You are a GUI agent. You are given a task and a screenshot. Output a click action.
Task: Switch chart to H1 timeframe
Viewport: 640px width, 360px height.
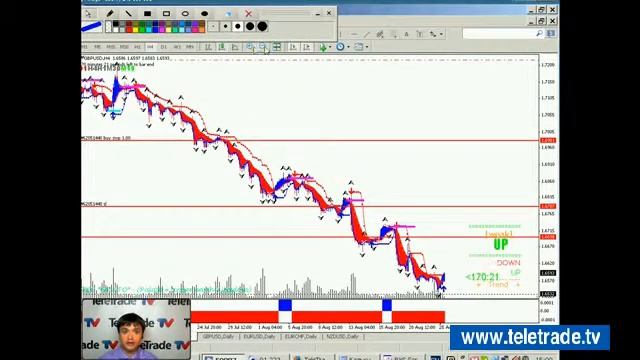click(x=137, y=47)
